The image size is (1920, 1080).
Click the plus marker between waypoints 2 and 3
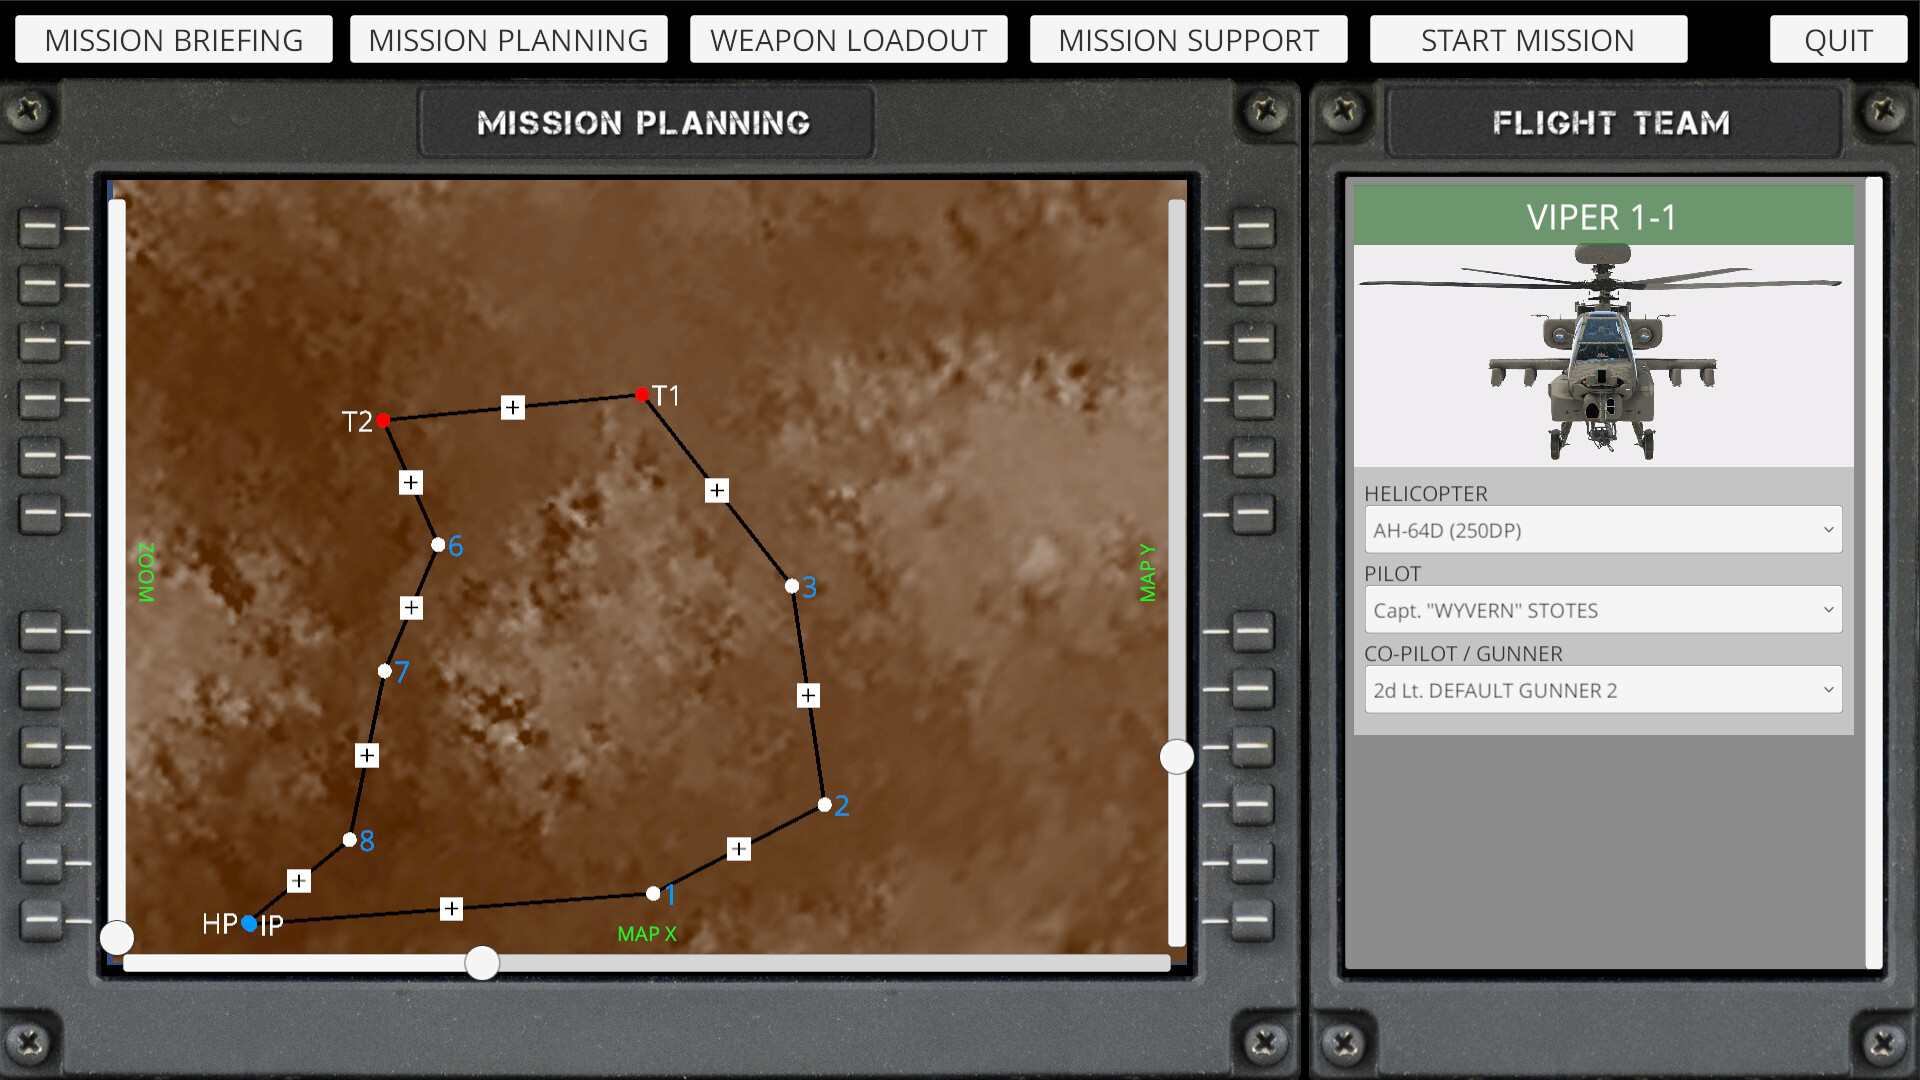(x=809, y=694)
